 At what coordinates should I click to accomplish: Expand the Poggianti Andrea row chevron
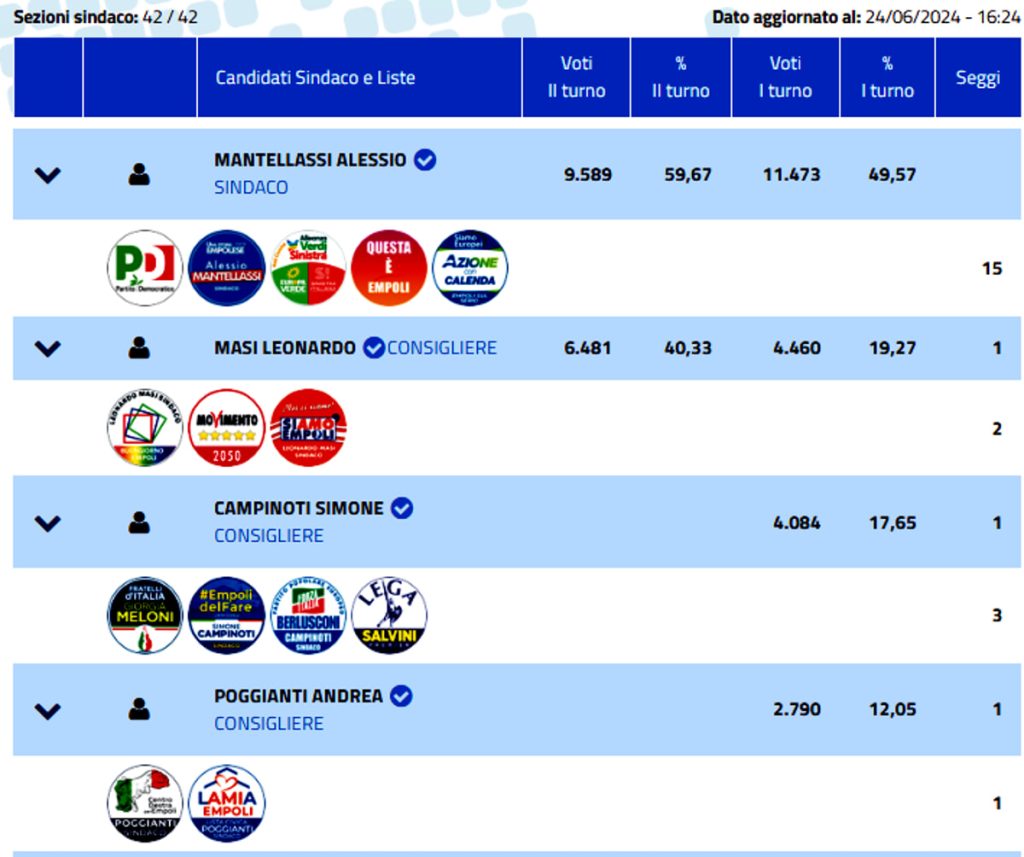coord(48,711)
